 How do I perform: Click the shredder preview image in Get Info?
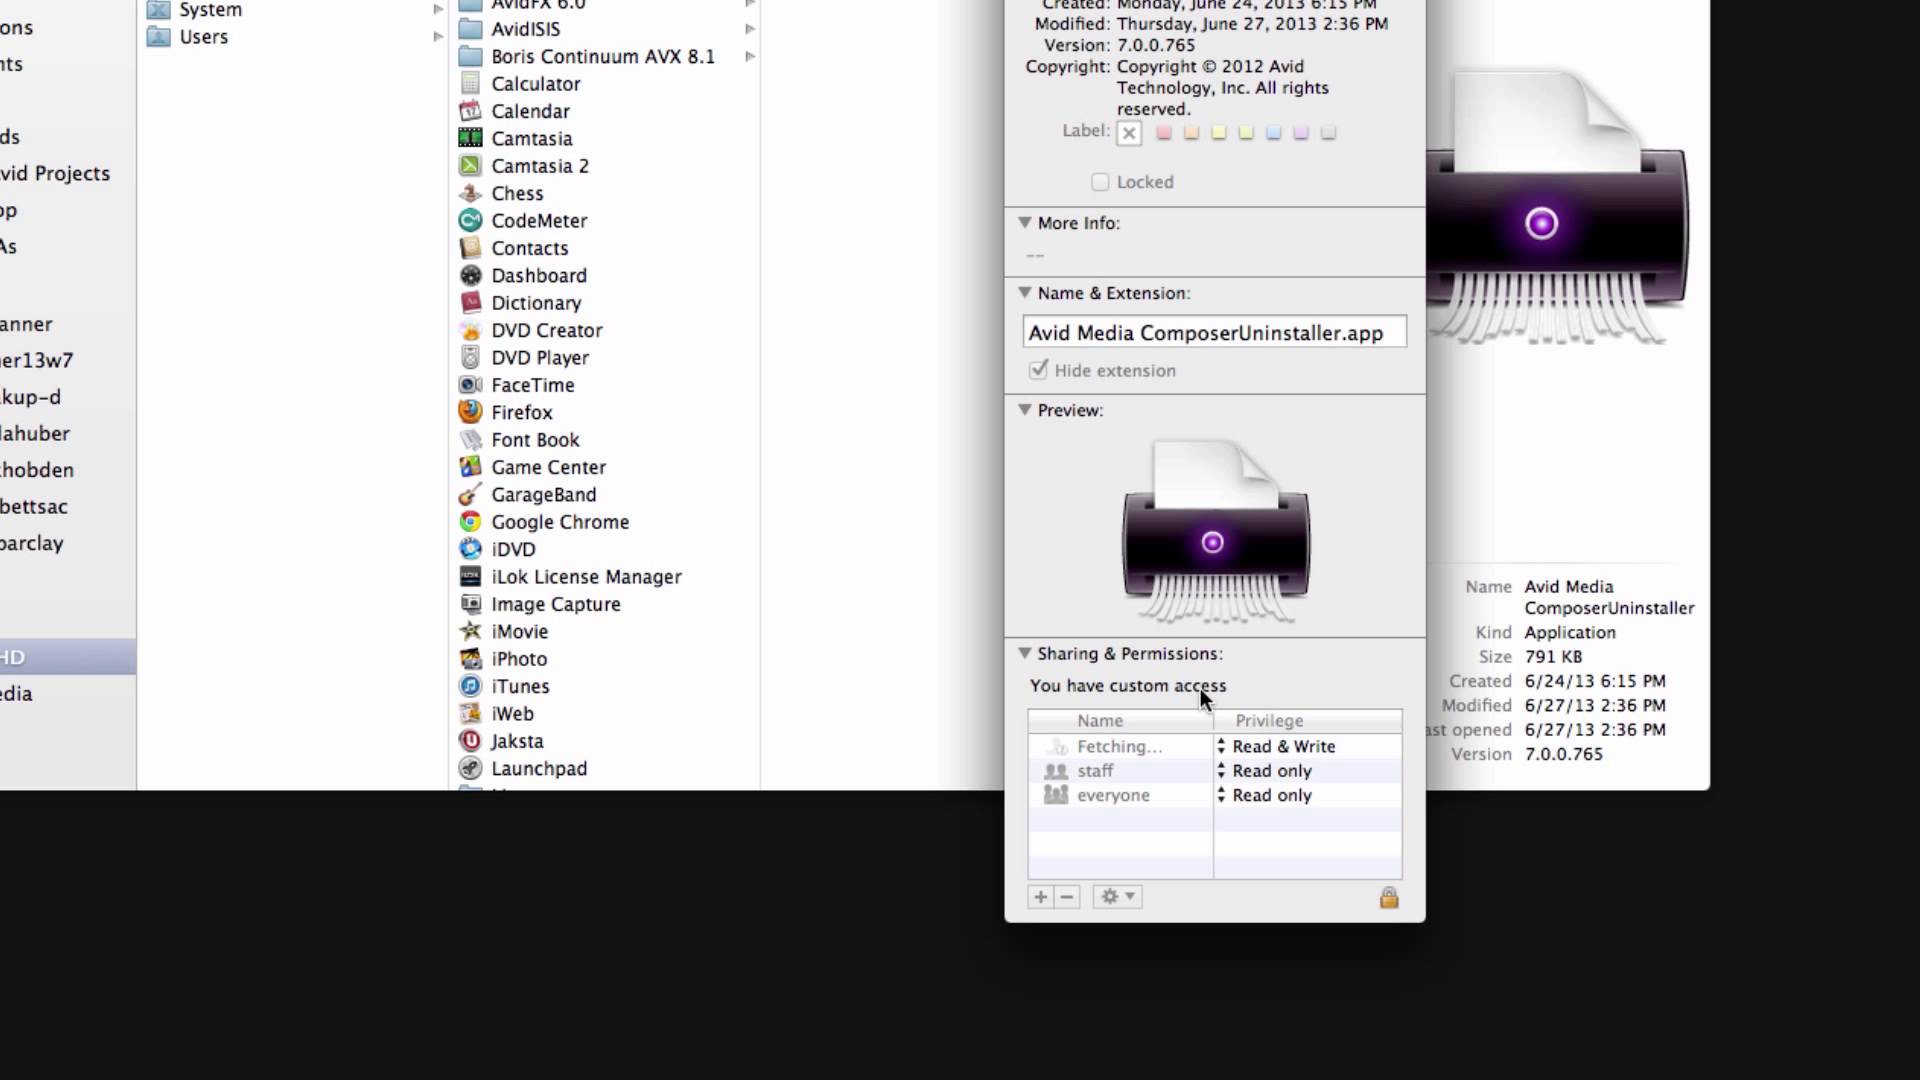1215,532
